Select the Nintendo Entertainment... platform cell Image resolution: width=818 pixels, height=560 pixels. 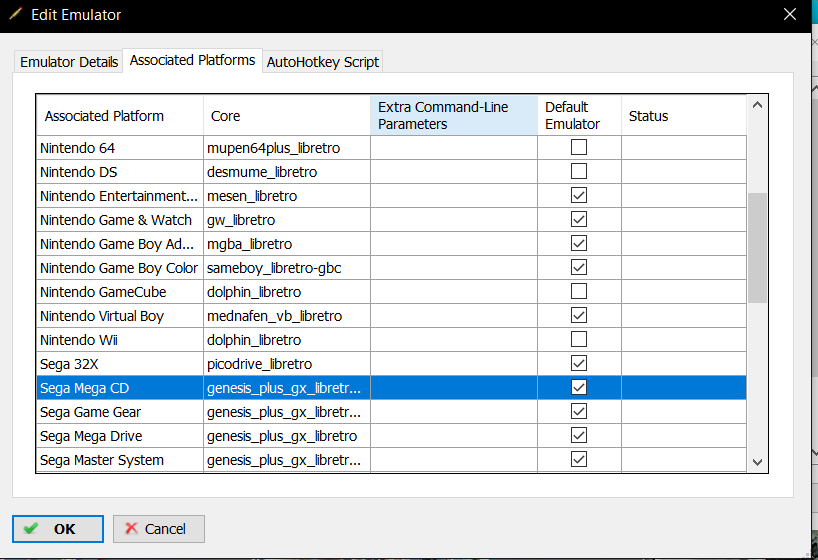click(x=119, y=196)
